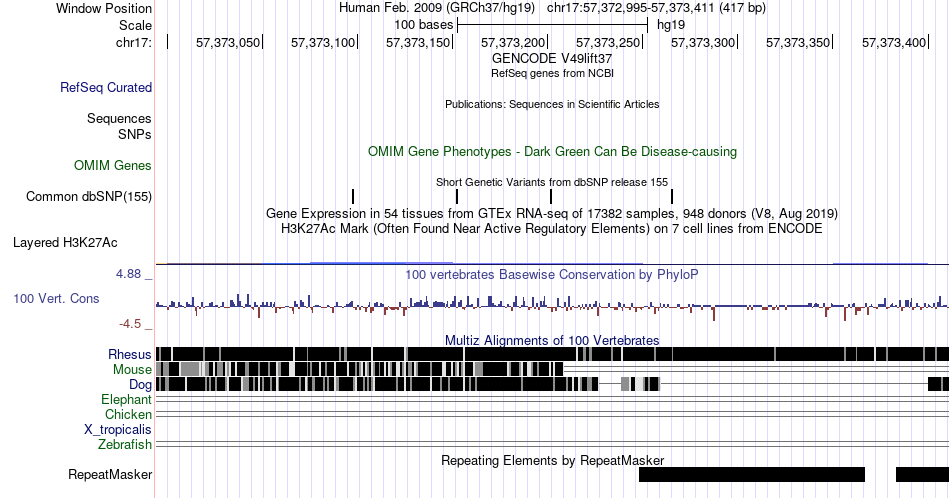Click the PhyloP Basewise Conservation title
950x498 pixels.
[x=552, y=274]
